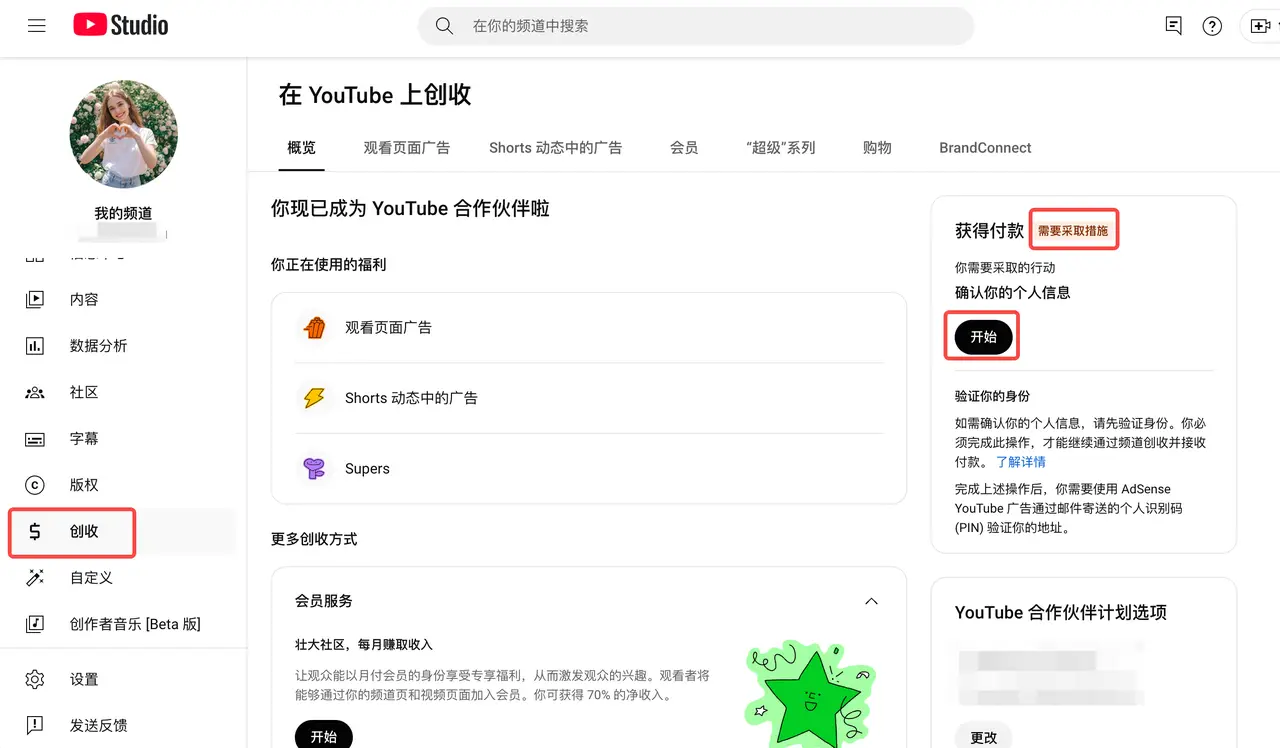
Task: Click the 需要采取措施 badge
Action: [x=1073, y=231]
